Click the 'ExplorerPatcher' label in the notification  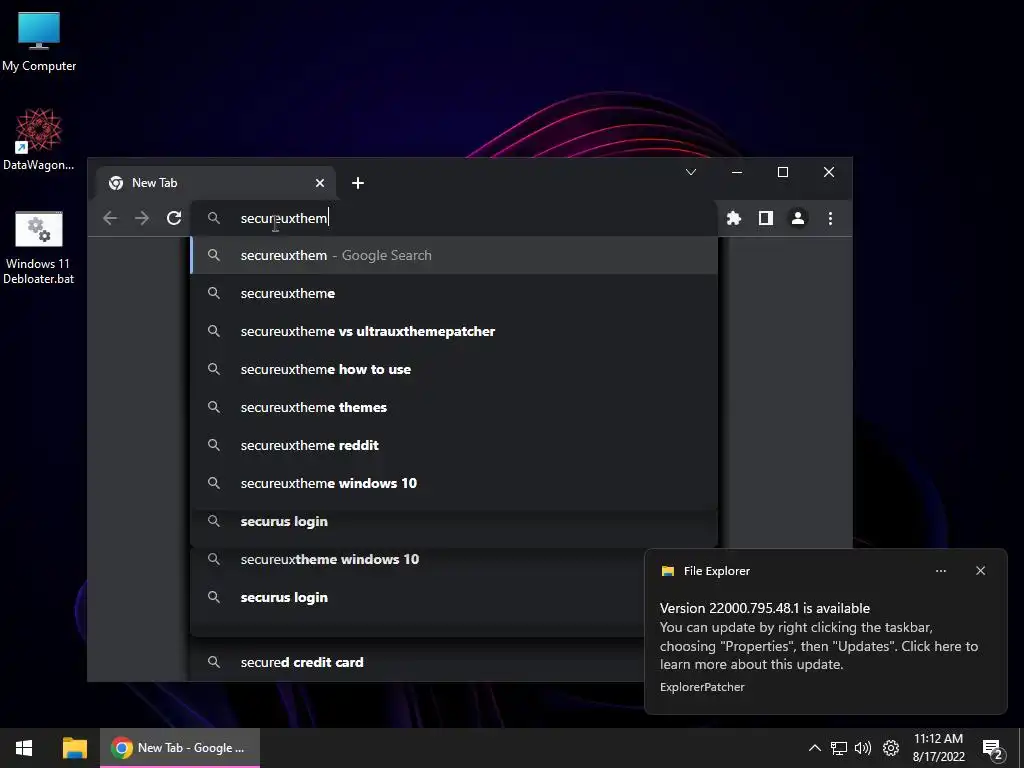tap(702, 687)
